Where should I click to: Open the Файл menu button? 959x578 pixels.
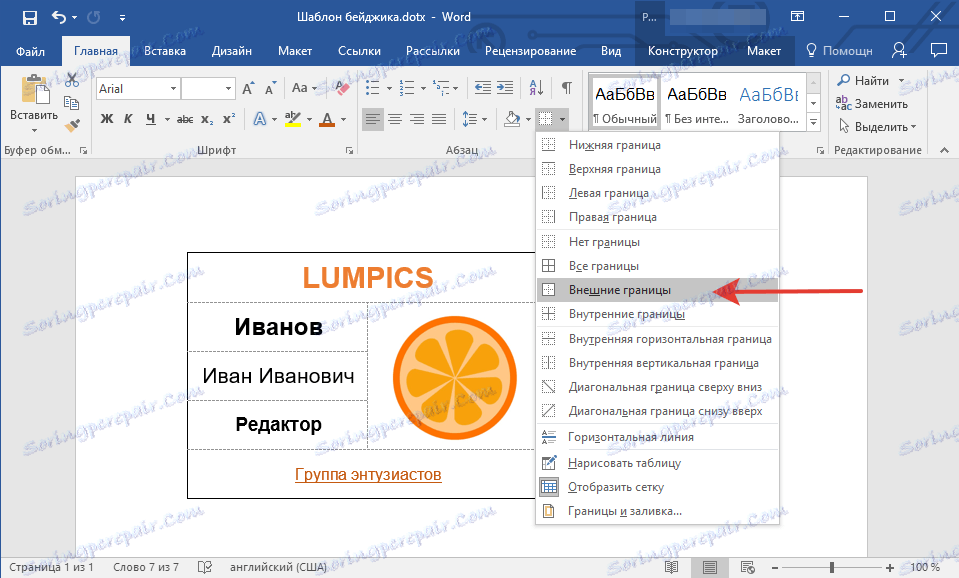tap(30, 51)
